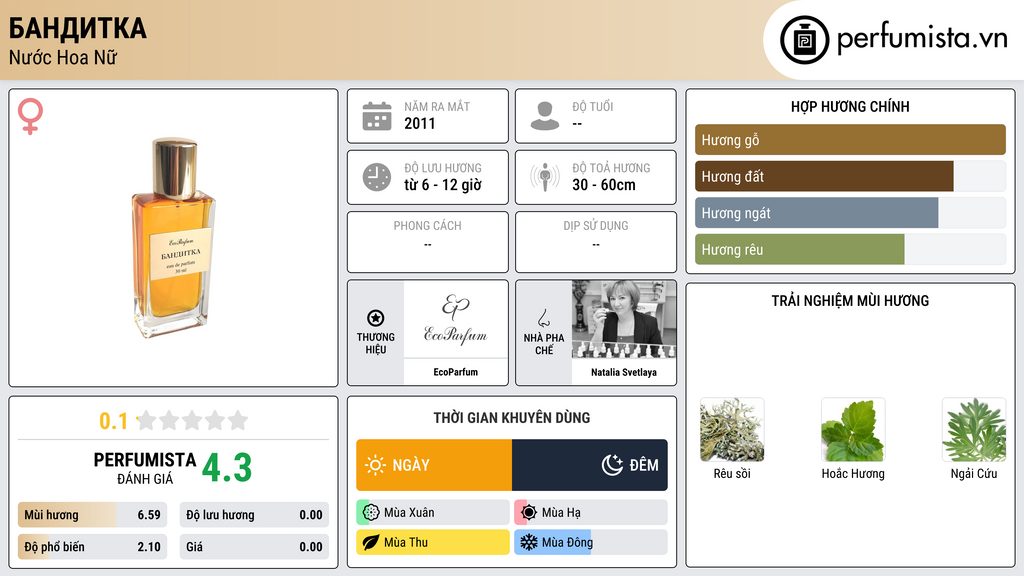The image size is (1024, 576).
Task: Click the БАНДИТКА perfume title
Action: (78, 29)
